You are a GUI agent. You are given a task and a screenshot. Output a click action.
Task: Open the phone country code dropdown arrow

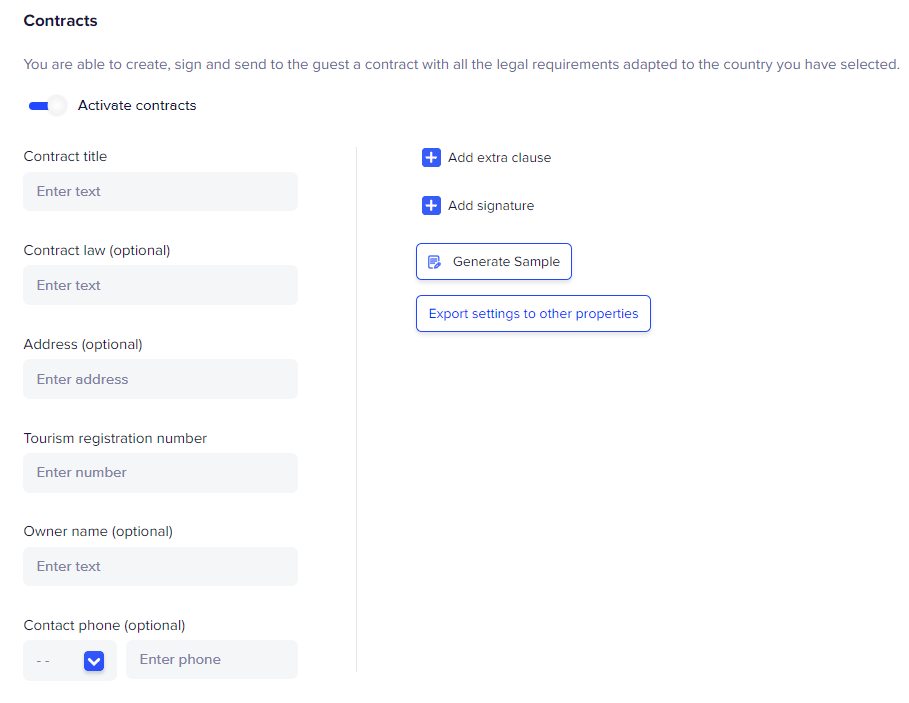click(94, 661)
